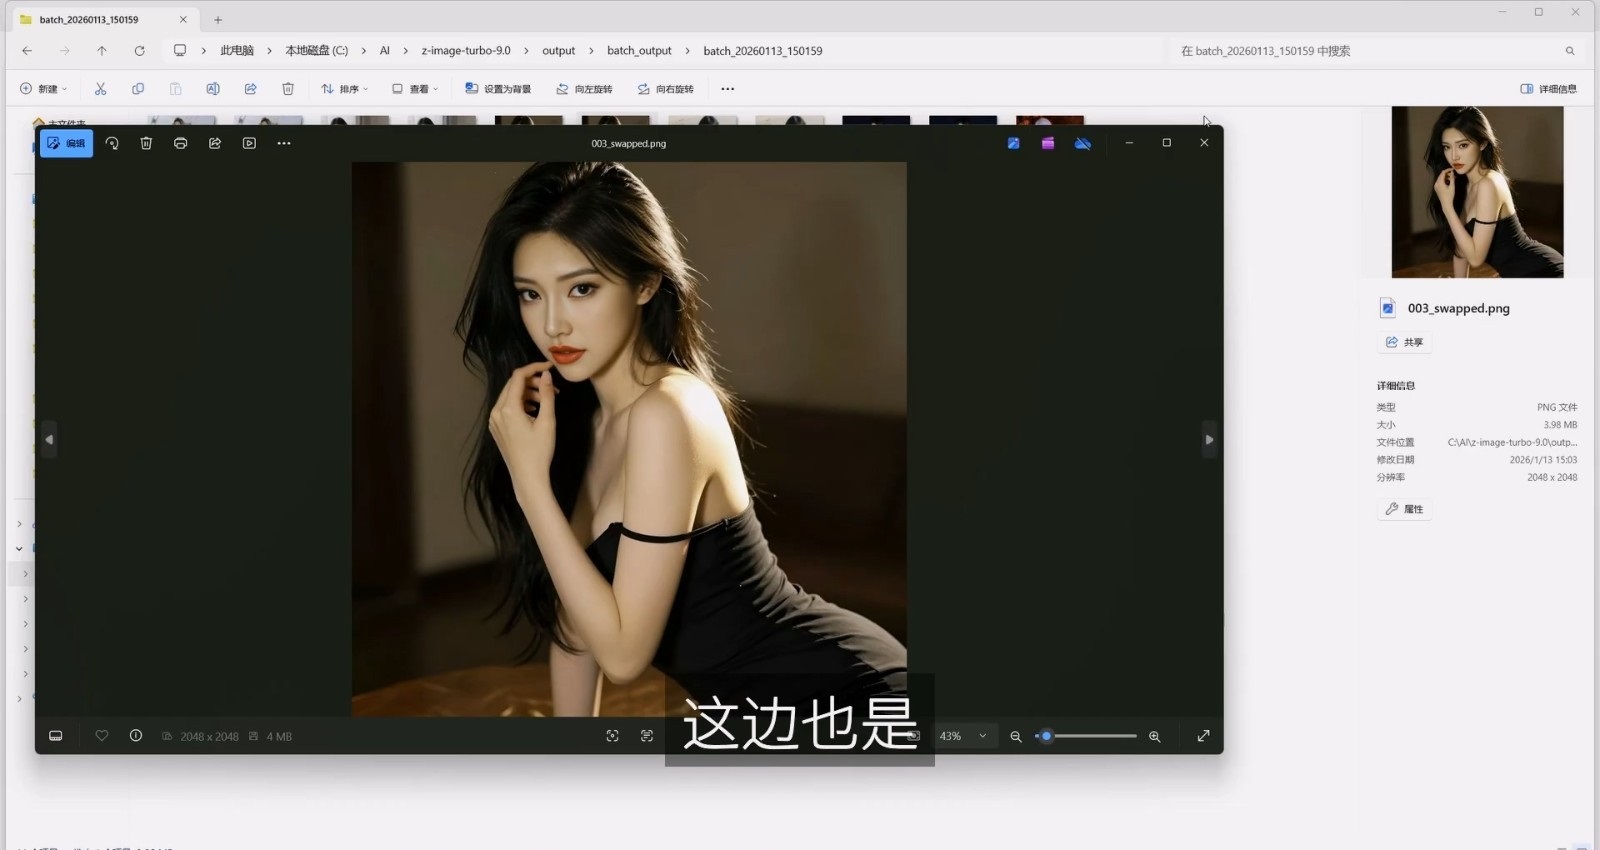Zoom in the photo
The height and width of the screenshot is (850, 1600).
click(x=1155, y=736)
